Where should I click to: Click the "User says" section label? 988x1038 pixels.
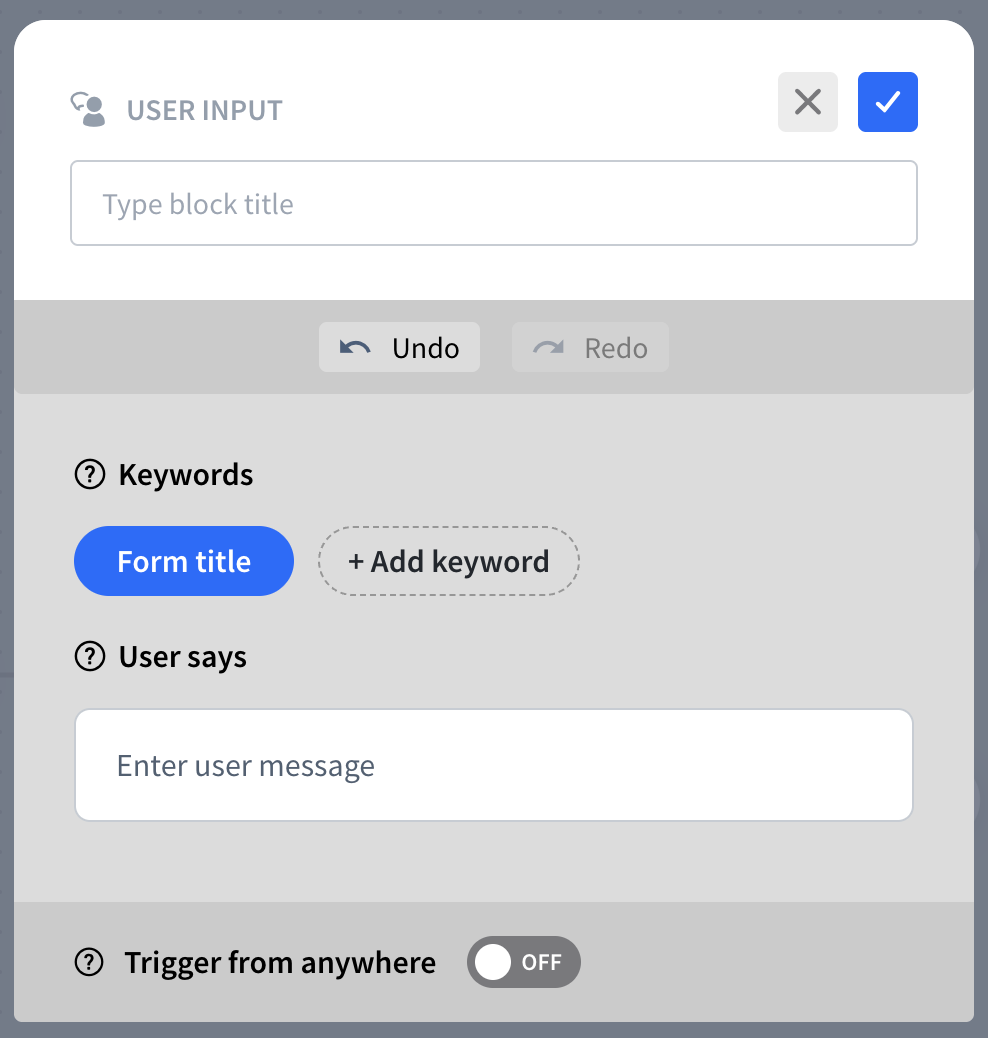pos(183,657)
